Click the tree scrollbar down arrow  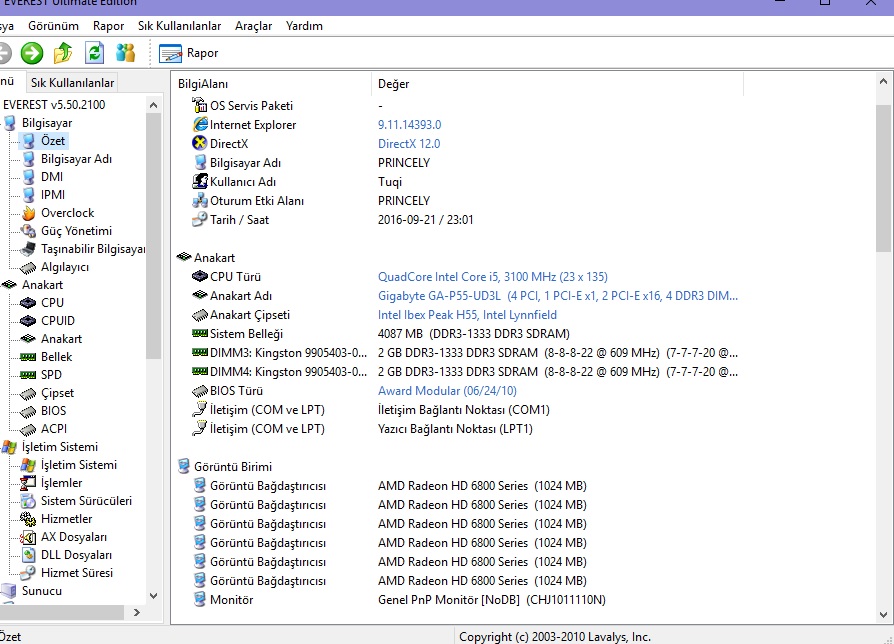coord(153,596)
